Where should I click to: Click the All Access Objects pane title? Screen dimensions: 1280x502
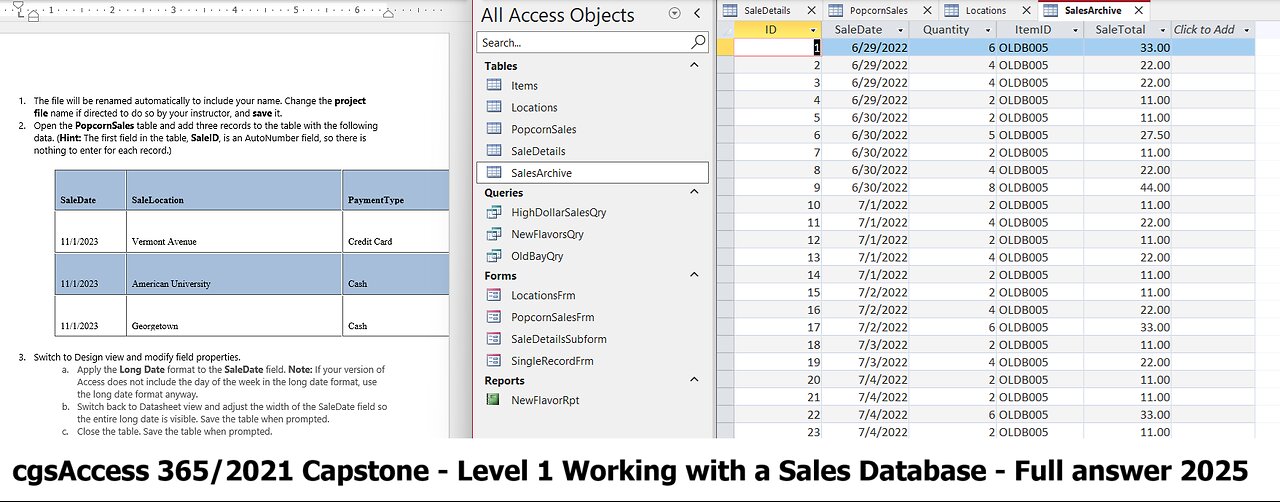558,15
